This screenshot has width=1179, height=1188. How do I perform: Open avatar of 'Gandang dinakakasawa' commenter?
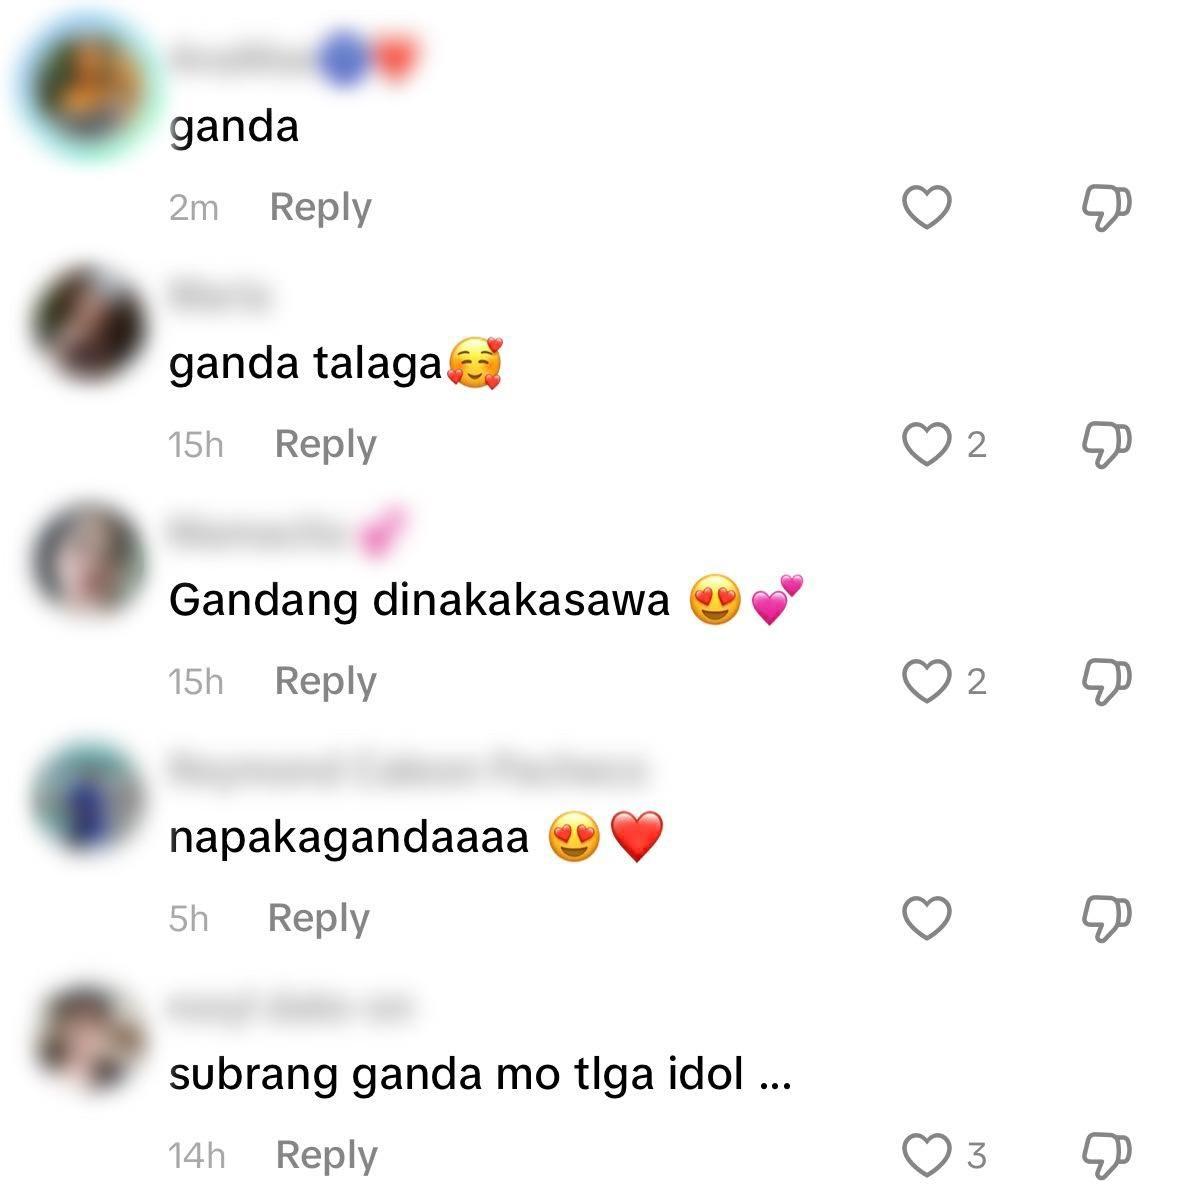tap(89, 561)
